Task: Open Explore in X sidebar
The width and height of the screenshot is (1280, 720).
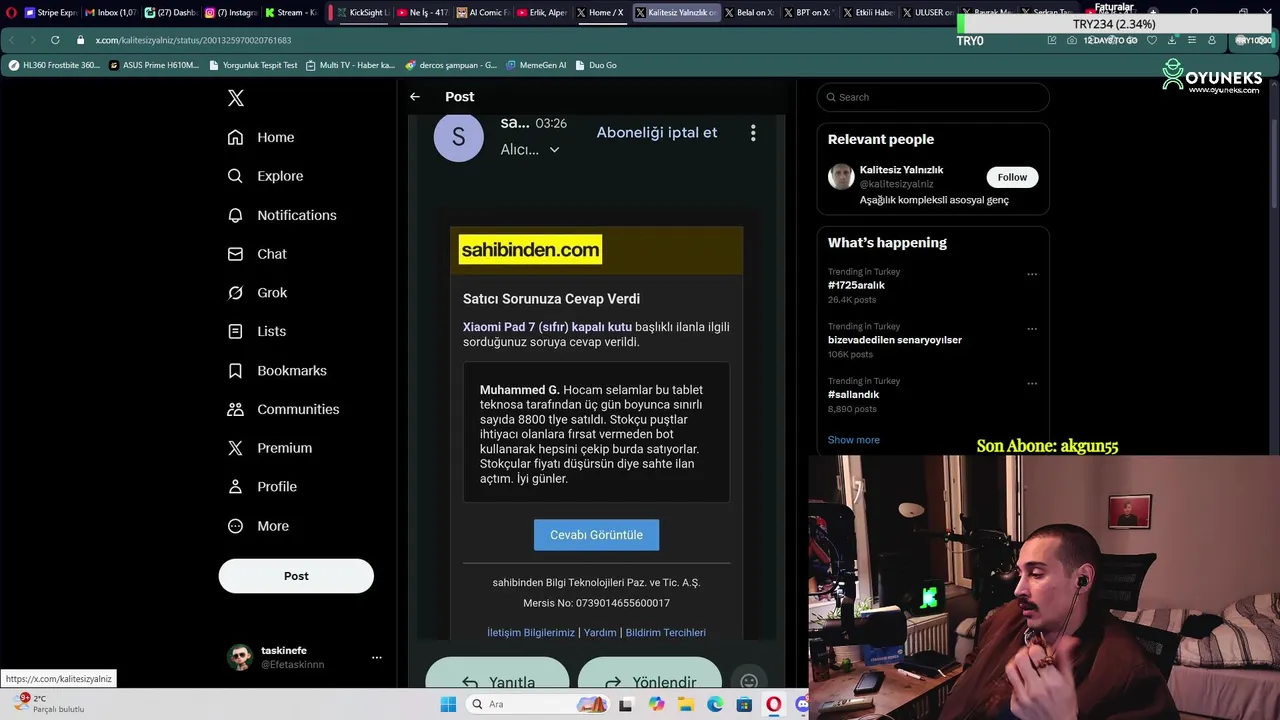Action: click(265, 176)
